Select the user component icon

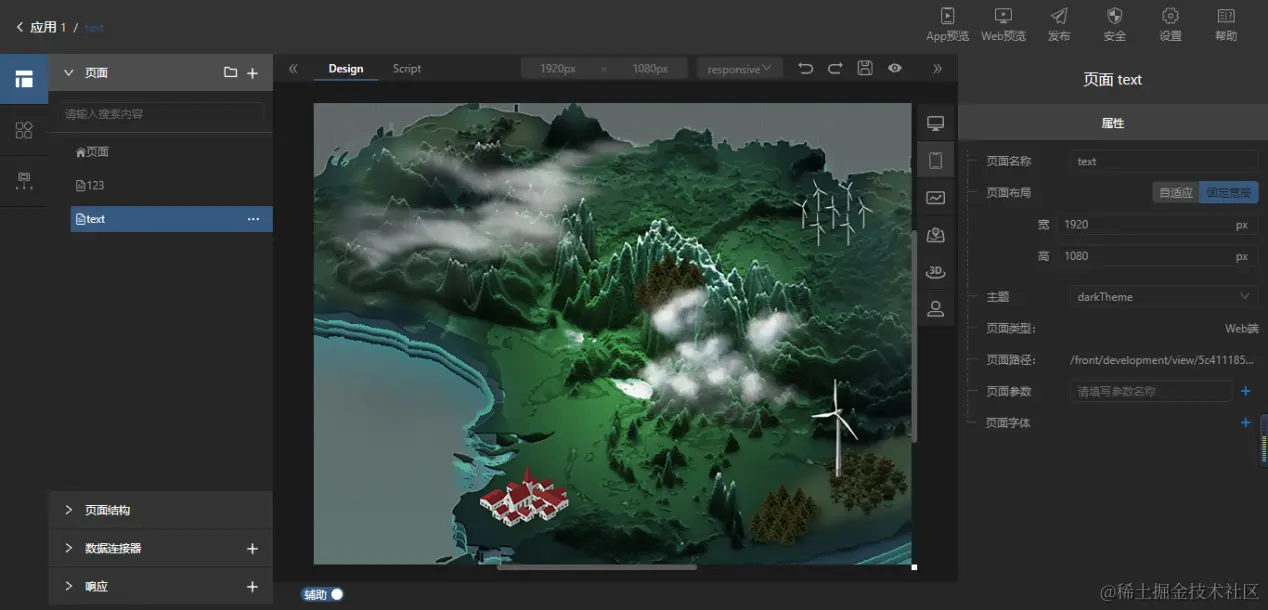pos(936,309)
